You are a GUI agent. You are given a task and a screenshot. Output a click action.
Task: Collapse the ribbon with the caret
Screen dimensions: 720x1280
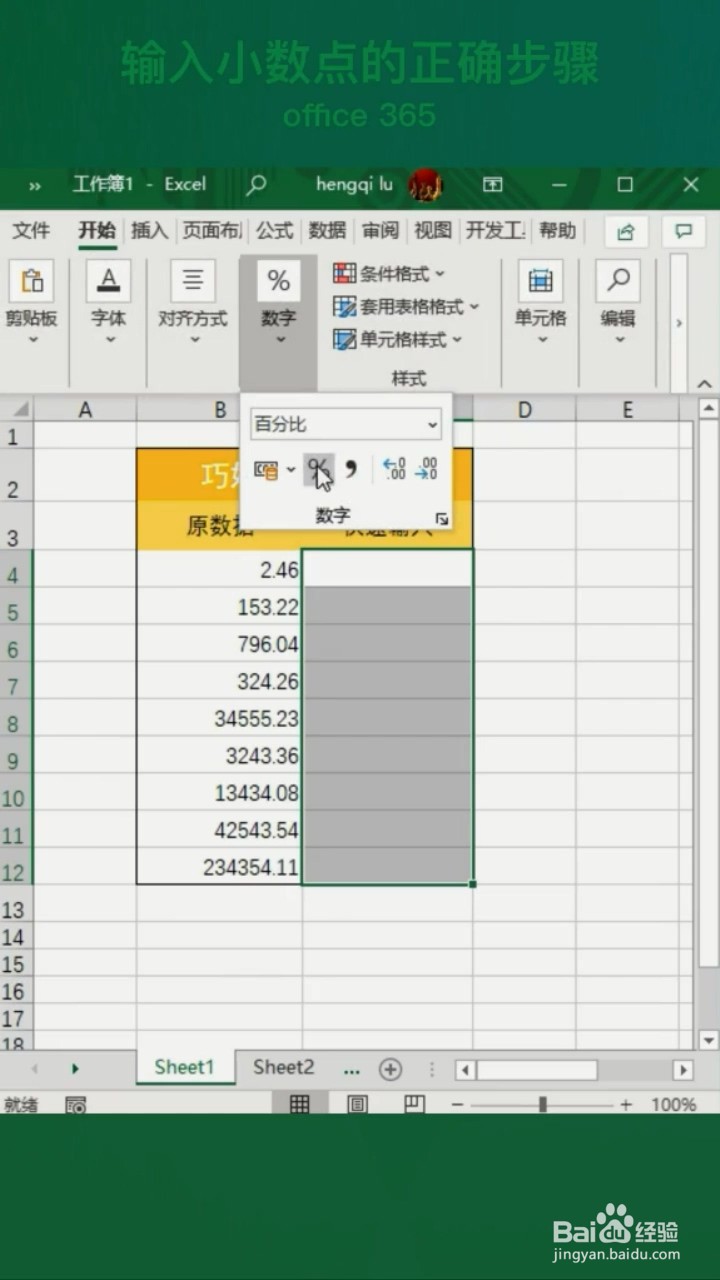pyautogui.click(x=704, y=383)
